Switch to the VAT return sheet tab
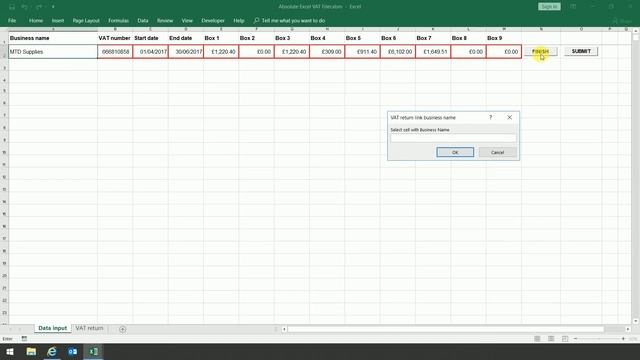The height and width of the screenshot is (360, 640). [89, 329]
